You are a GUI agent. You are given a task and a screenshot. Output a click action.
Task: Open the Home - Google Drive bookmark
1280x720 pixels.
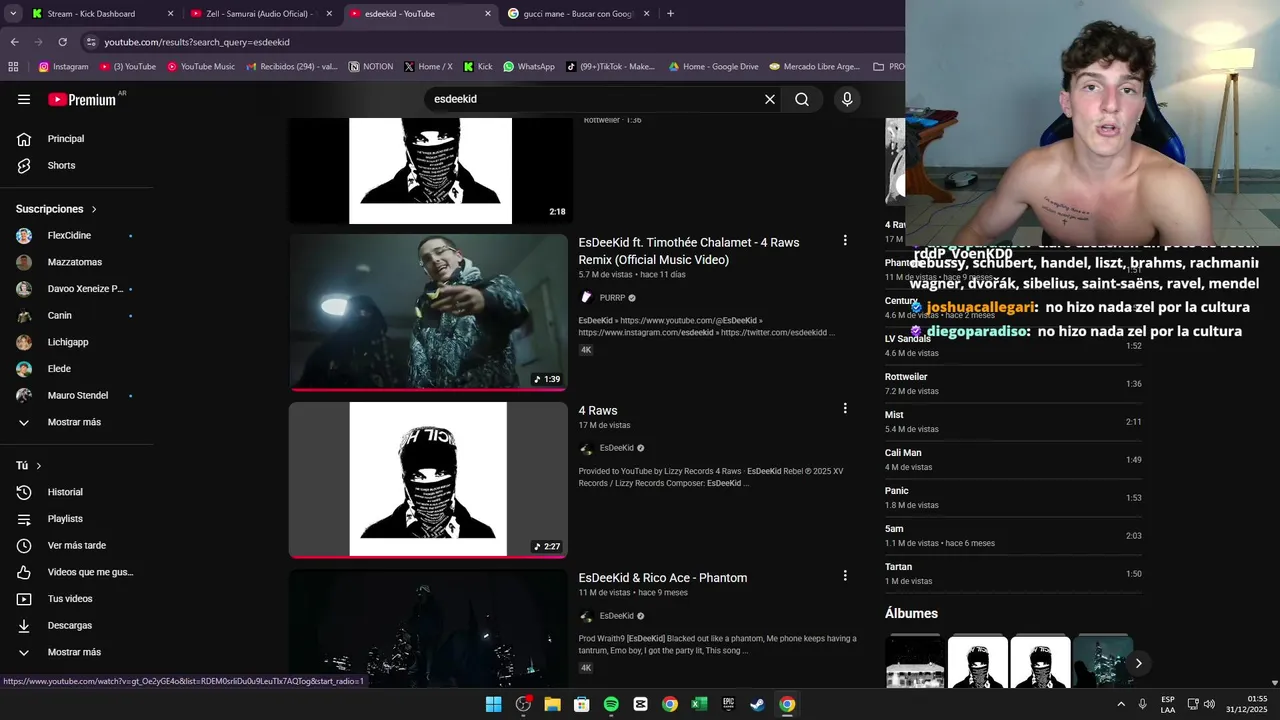tap(714, 67)
